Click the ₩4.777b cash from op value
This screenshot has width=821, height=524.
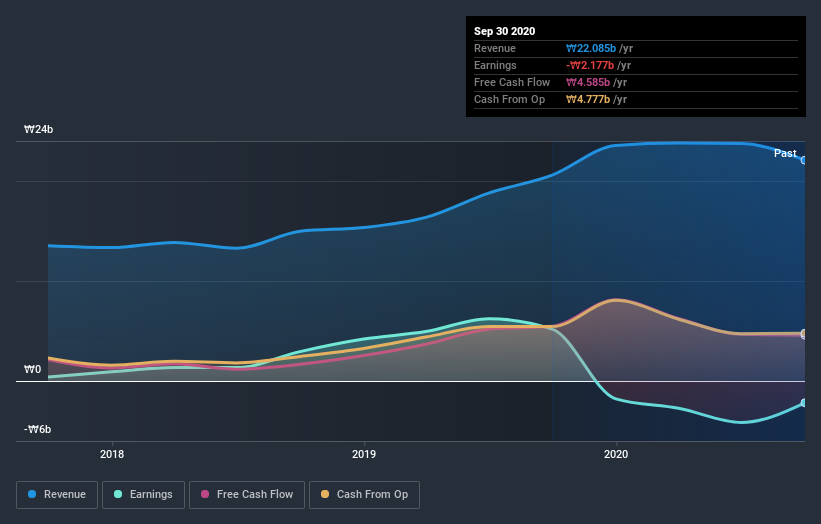(x=588, y=99)
